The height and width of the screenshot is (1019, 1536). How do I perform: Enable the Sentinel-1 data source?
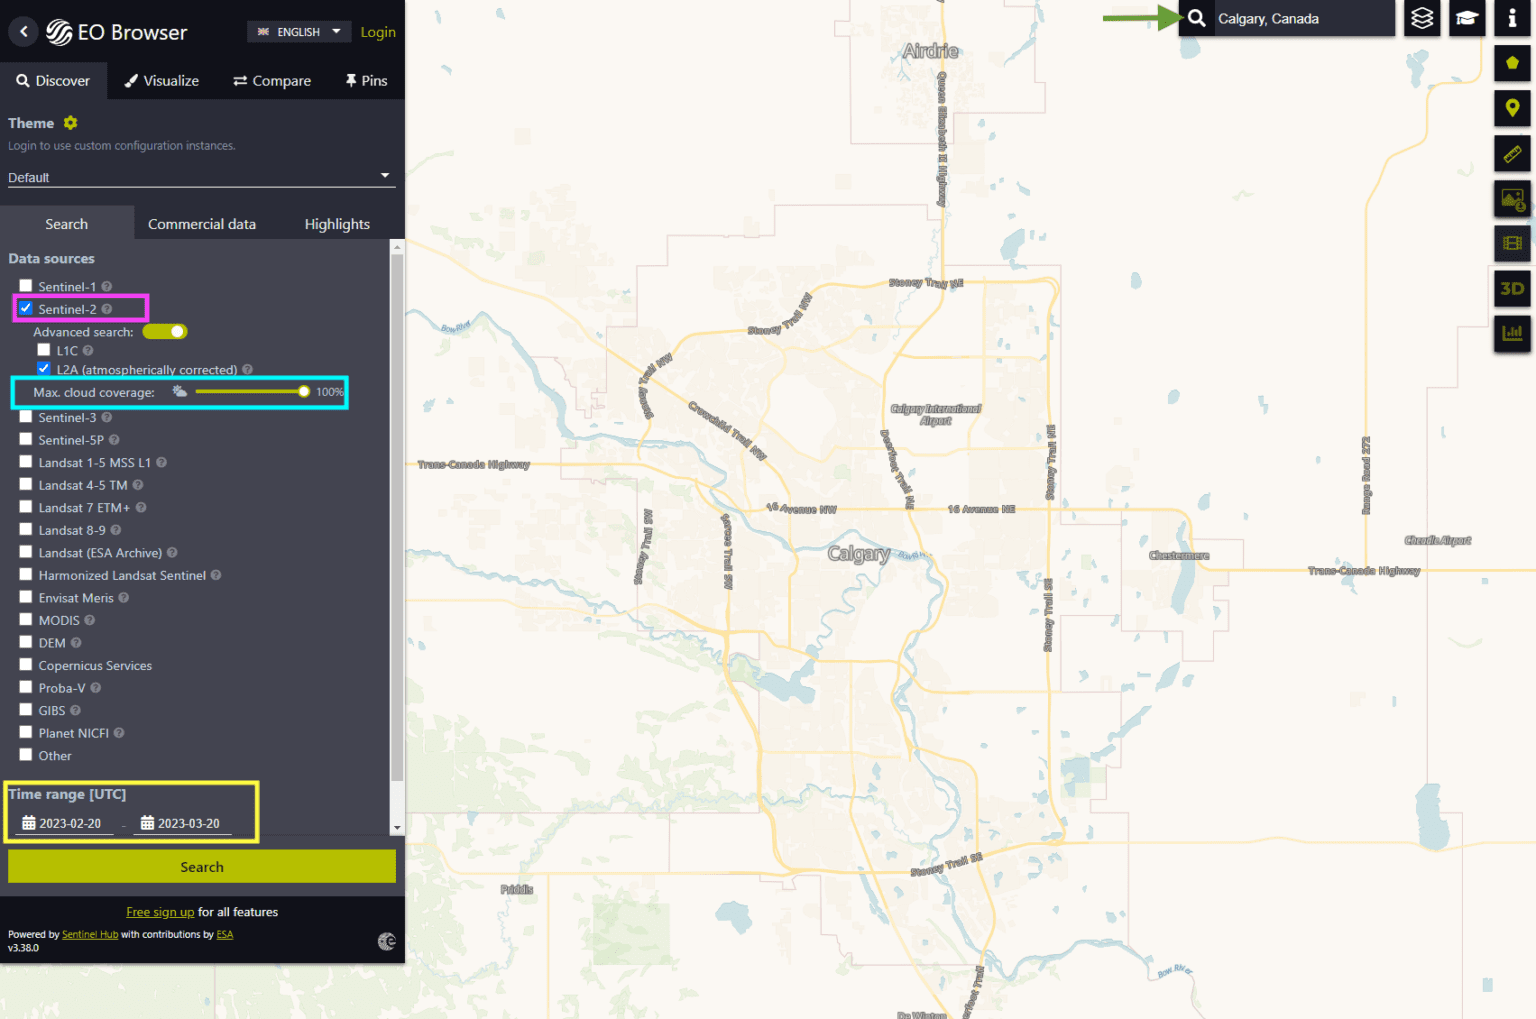click(25, 285)
